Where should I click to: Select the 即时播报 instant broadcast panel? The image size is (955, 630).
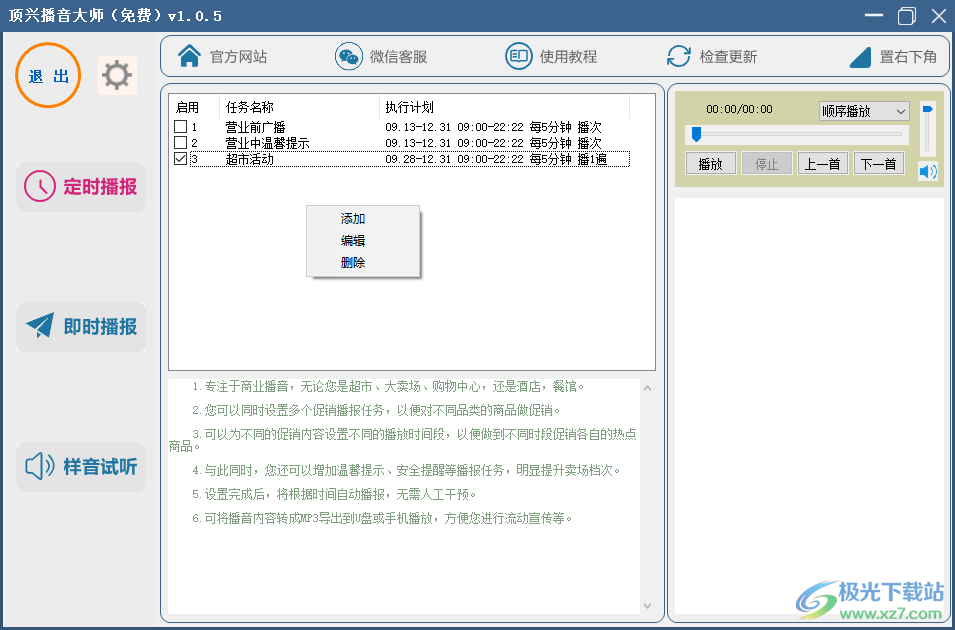coord(80,327)
